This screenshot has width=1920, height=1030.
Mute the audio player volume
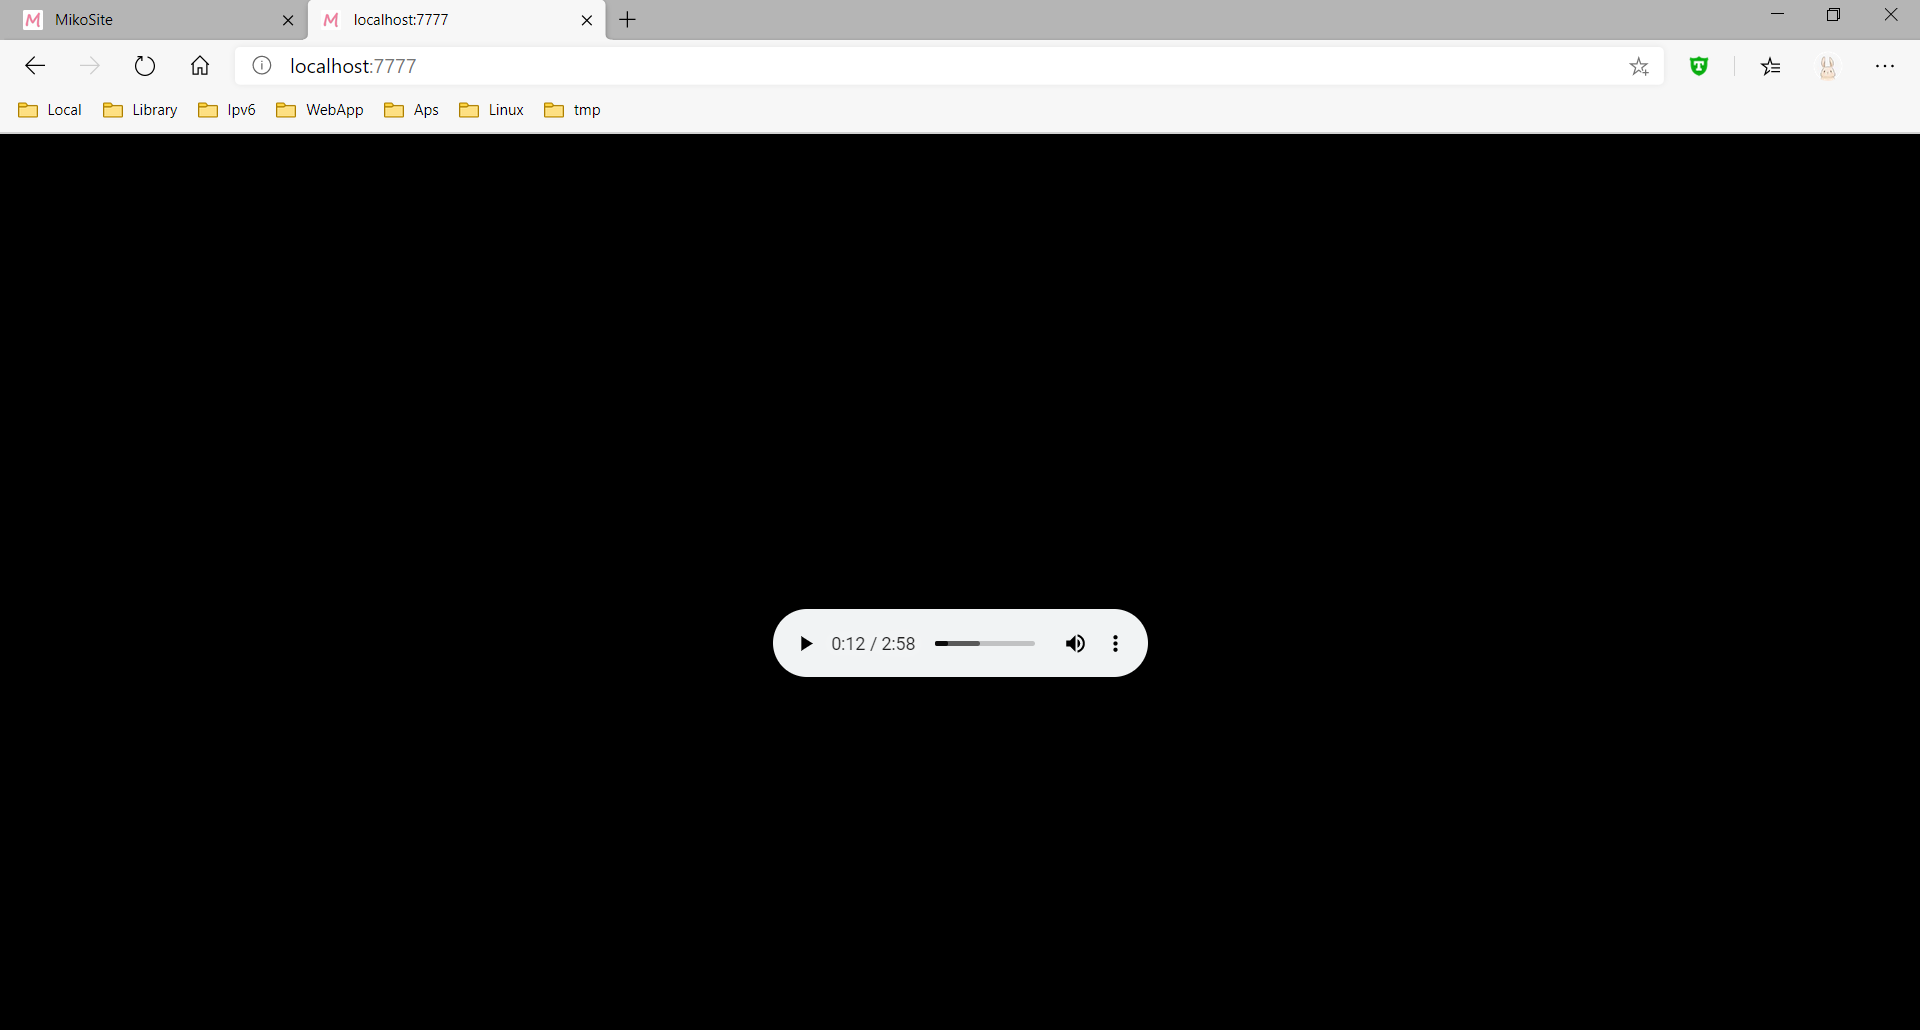coord(1075,644)
